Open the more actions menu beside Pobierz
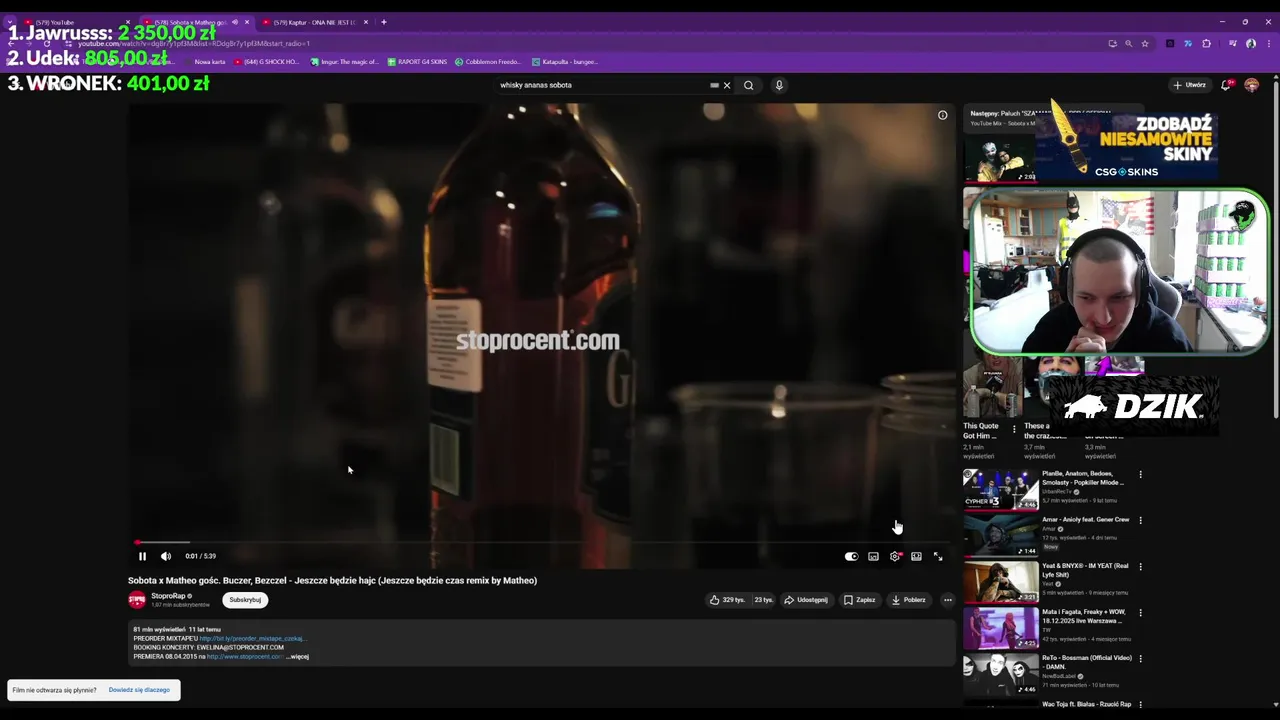This screenshot has height=720, width=1280. pos(947,600)
